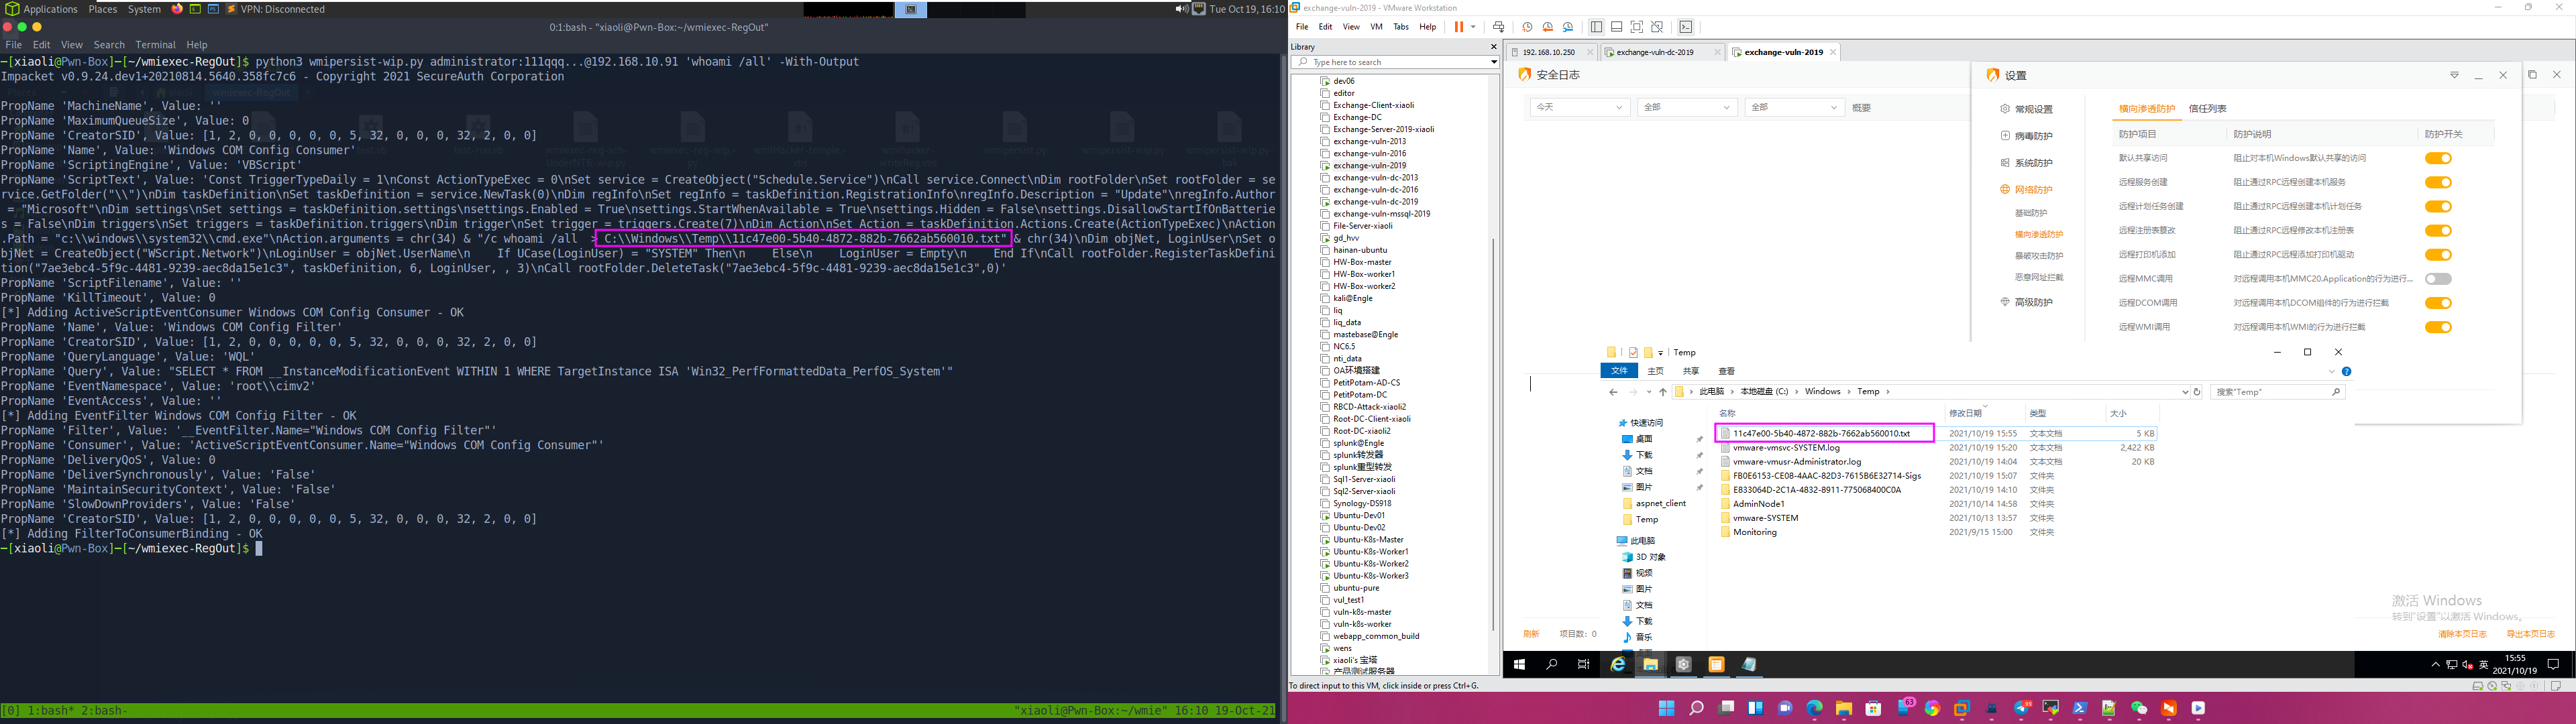The height and width of the screenshot is (724, 2576).
Task: Show hidden icons in guest system tray
Action: pyautogui.click(x=2435, y=665)
